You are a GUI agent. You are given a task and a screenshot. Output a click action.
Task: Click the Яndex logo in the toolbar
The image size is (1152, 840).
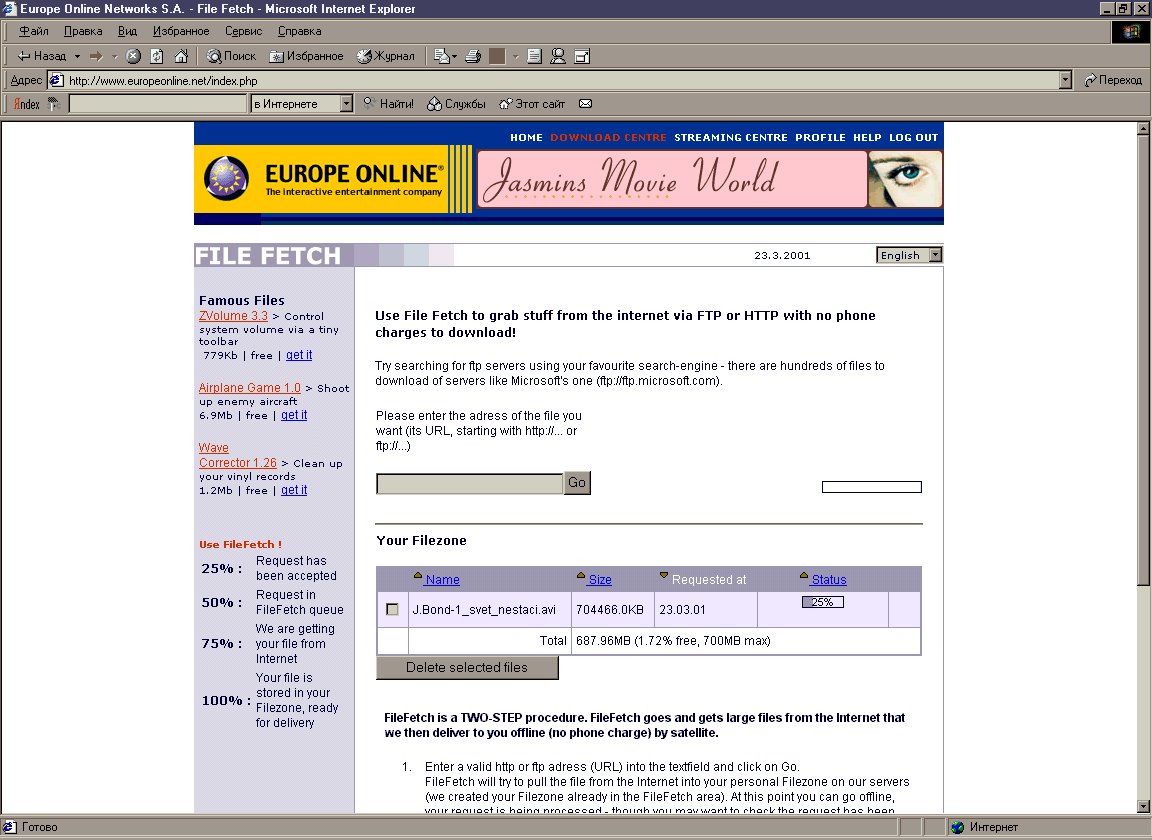(x=27, y=104)
